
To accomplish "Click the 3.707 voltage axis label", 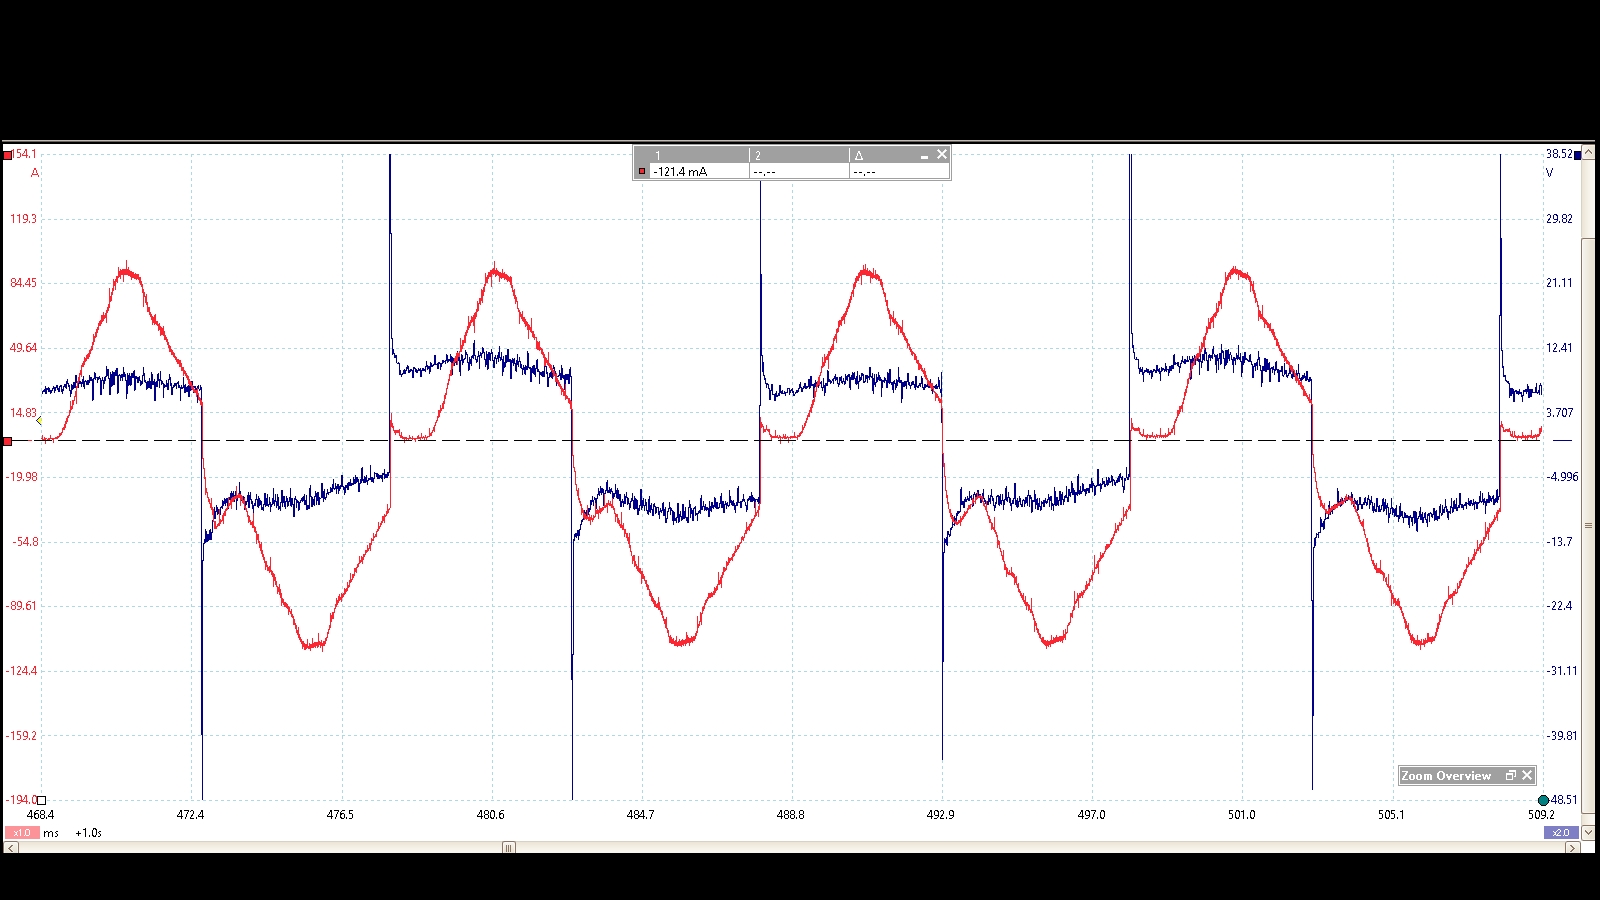I will click(1559, 412).
